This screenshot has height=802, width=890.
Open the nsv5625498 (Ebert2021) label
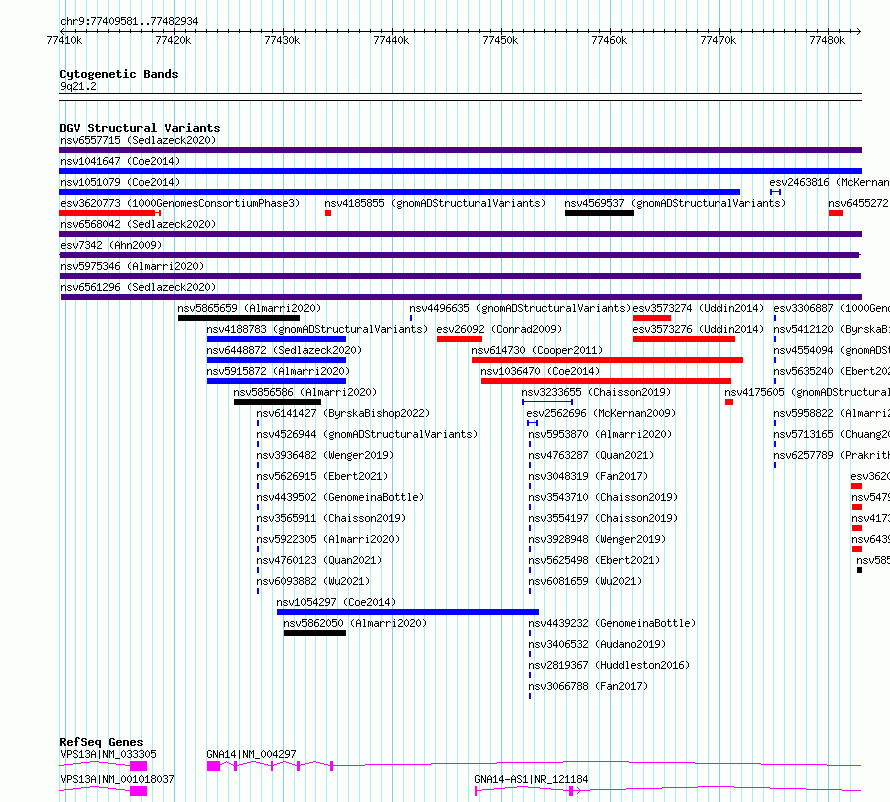coord(594,561)
